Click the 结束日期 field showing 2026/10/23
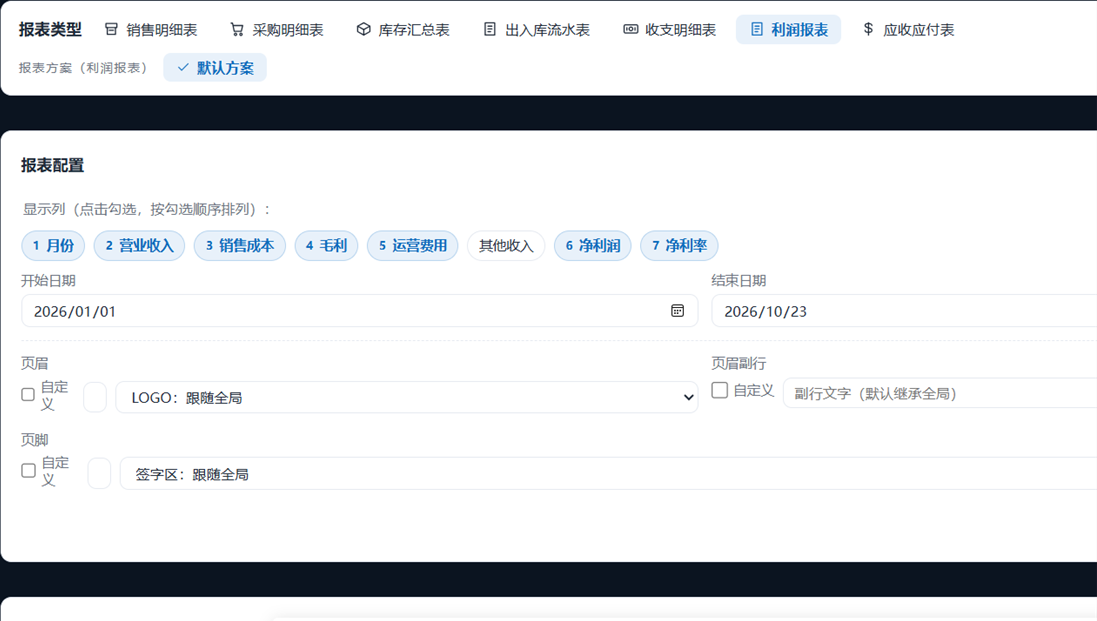 pos(904,310)
